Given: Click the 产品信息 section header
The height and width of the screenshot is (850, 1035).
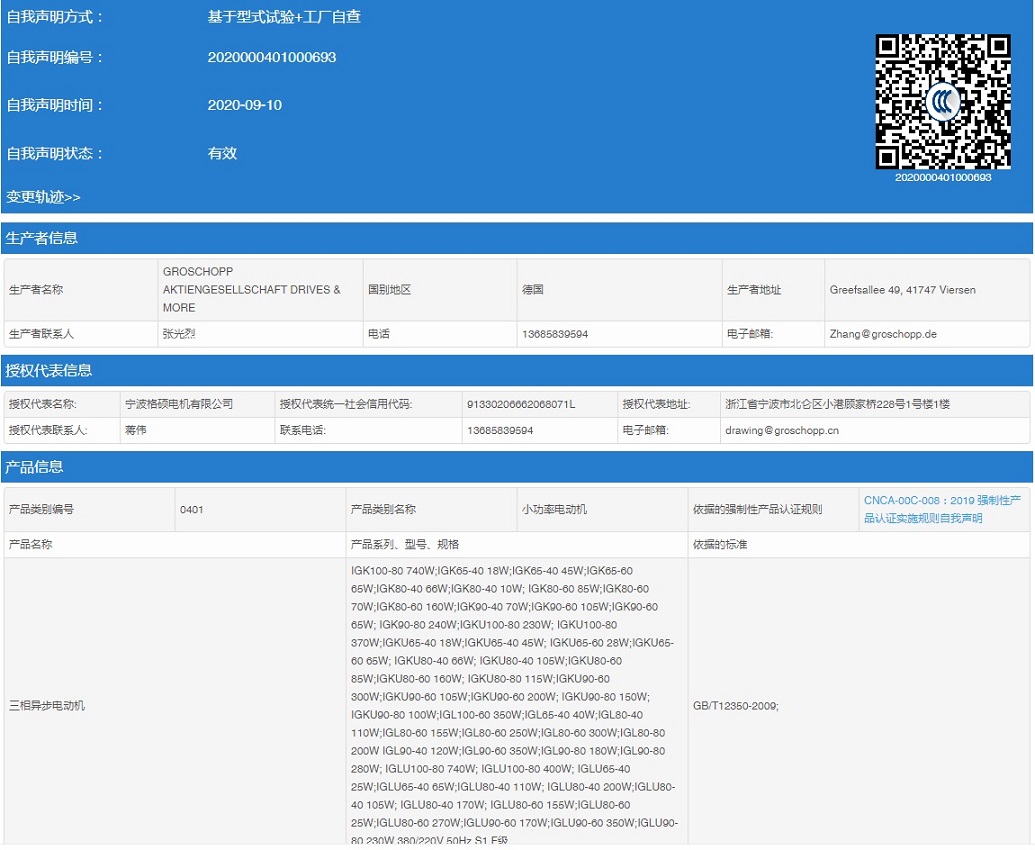Looking at the screenshot, I should point(517,467).
